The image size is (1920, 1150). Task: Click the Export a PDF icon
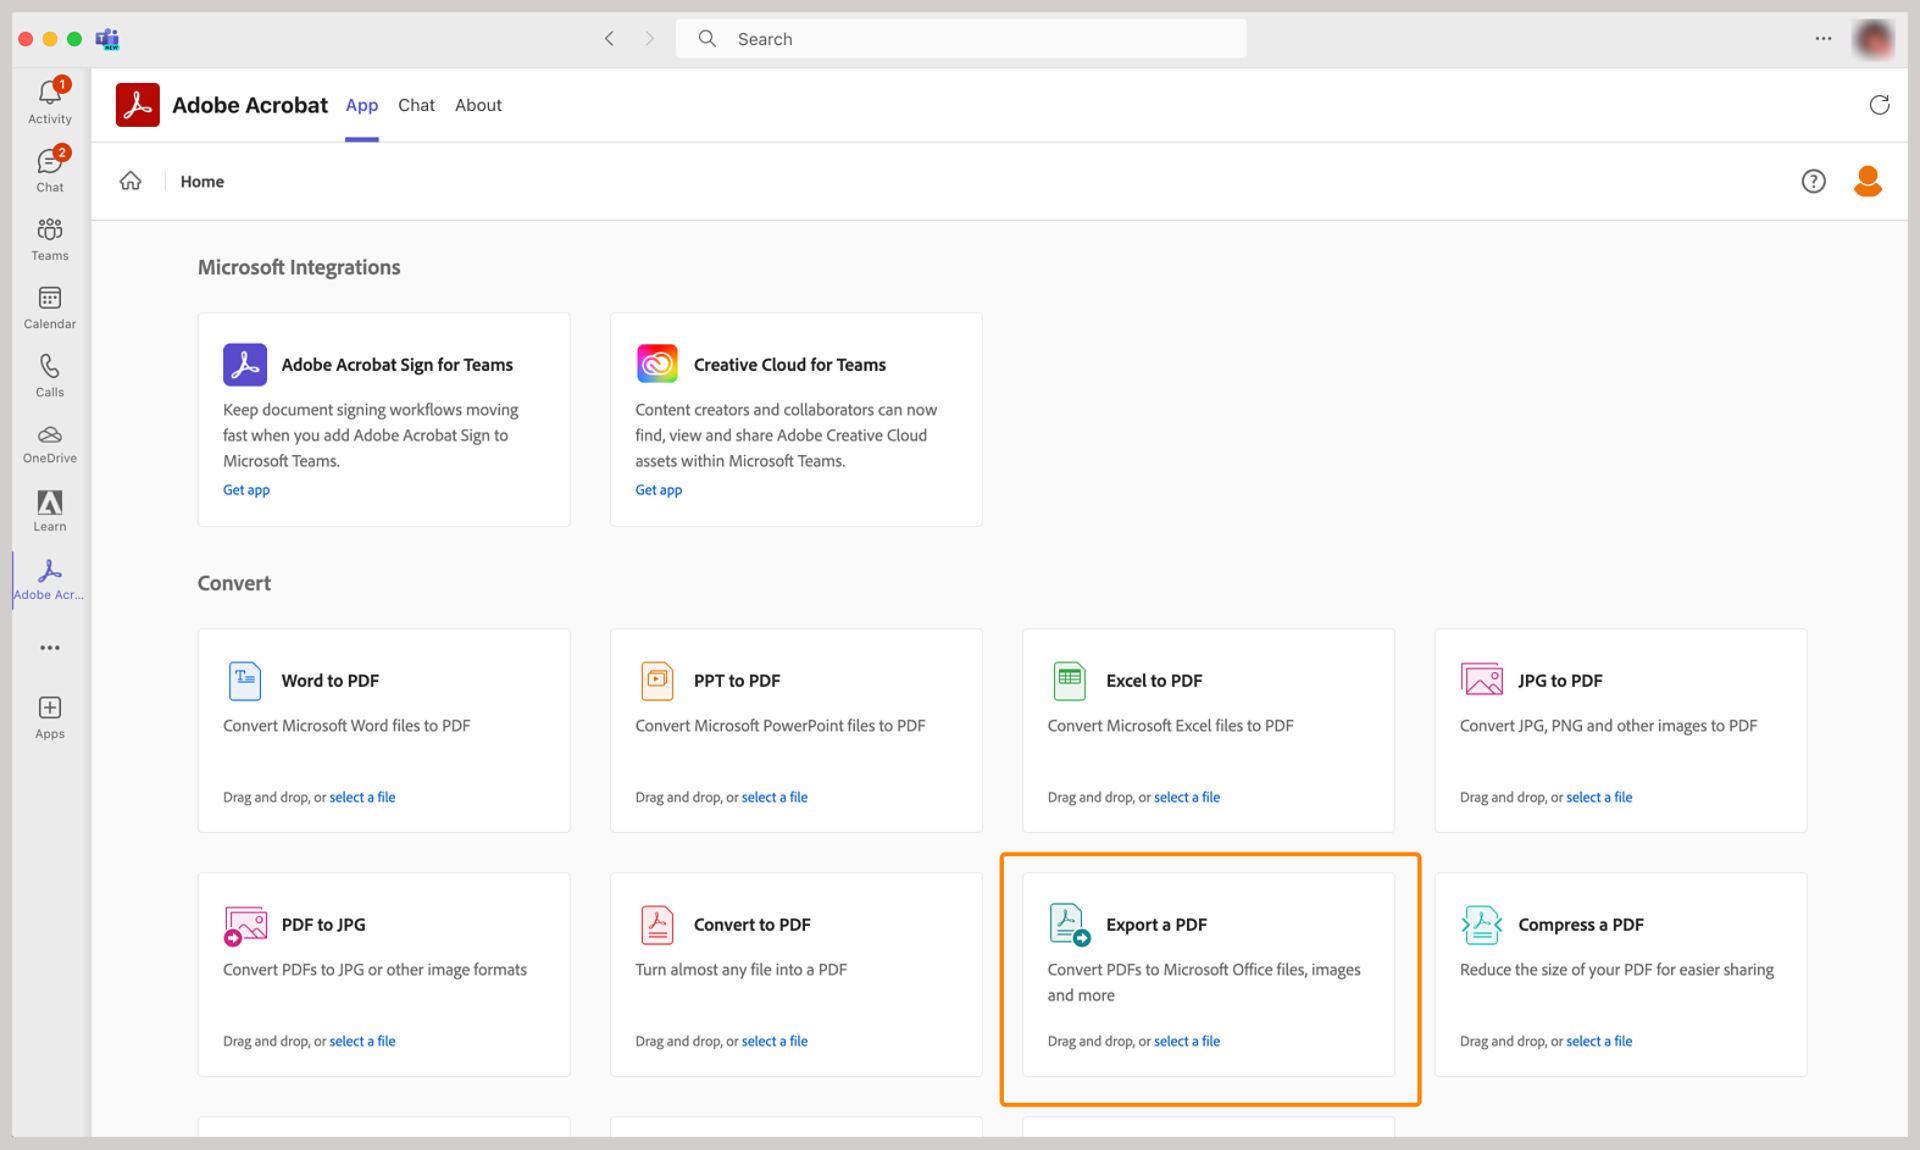(1069, 925)
